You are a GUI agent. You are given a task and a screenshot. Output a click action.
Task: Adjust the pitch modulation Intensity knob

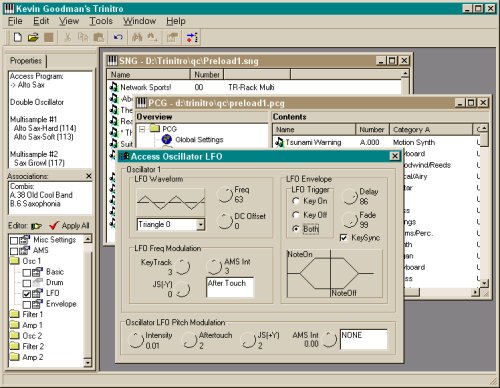[136, 340]
